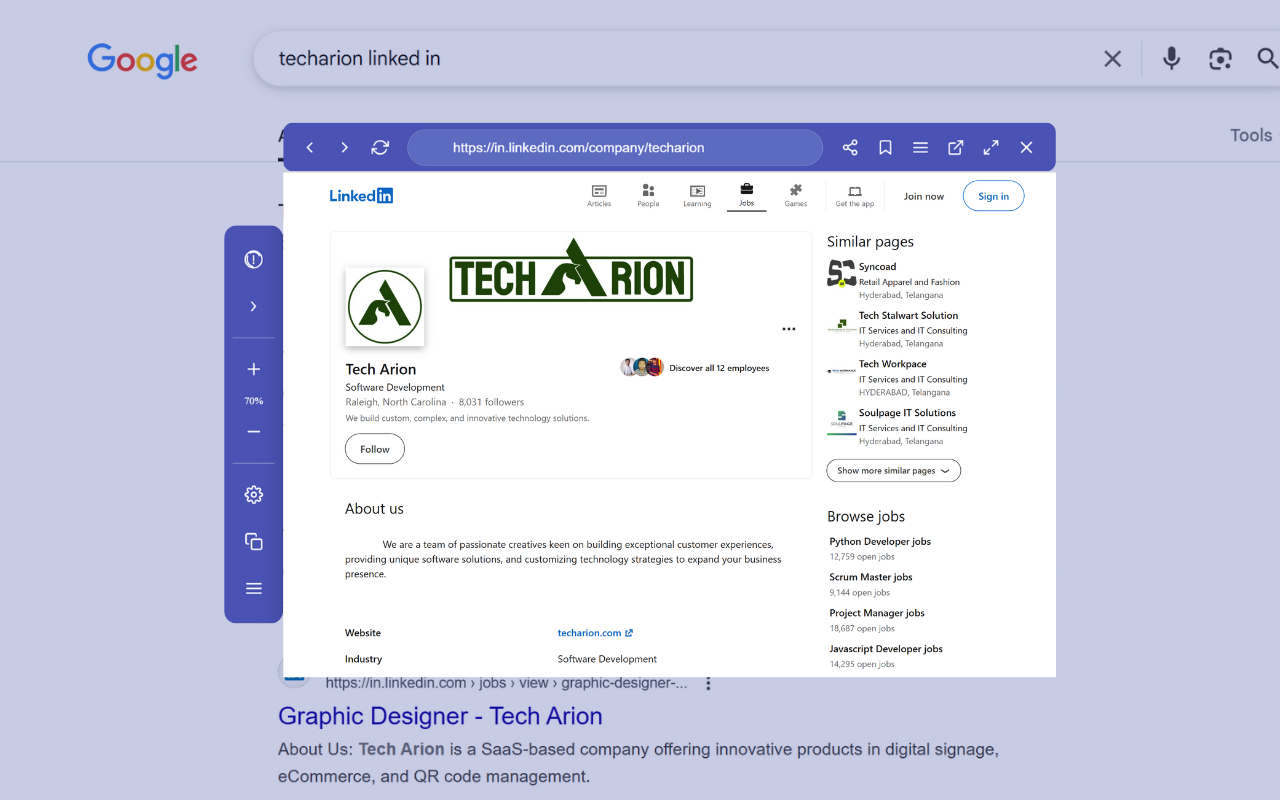This screenshot has height=800, width=1280.
Task: Click the Tech Arion banner image
Action: point(571,270)
